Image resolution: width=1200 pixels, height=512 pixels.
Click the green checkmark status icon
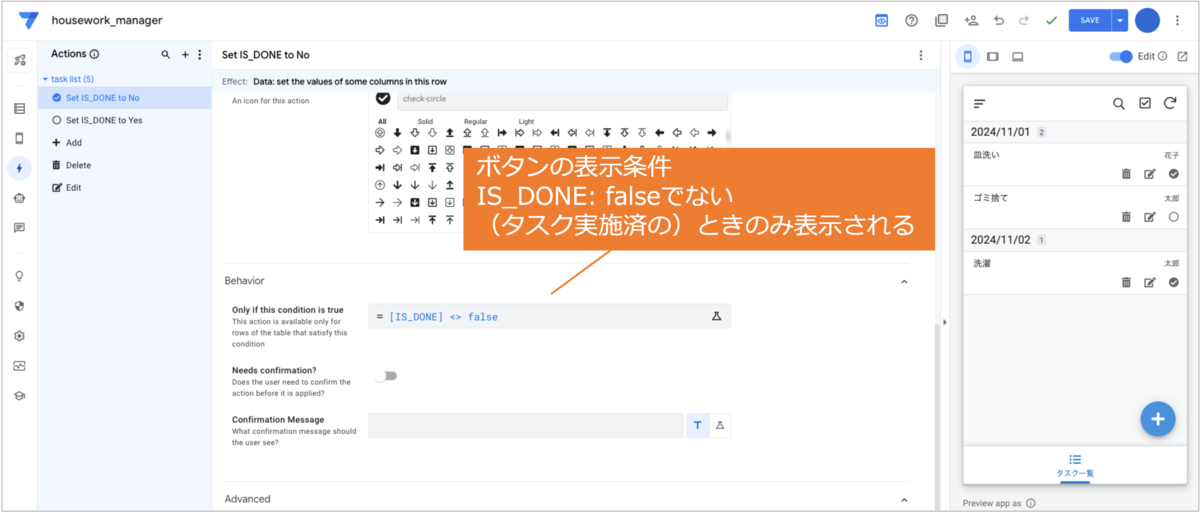click(1051, 20)
